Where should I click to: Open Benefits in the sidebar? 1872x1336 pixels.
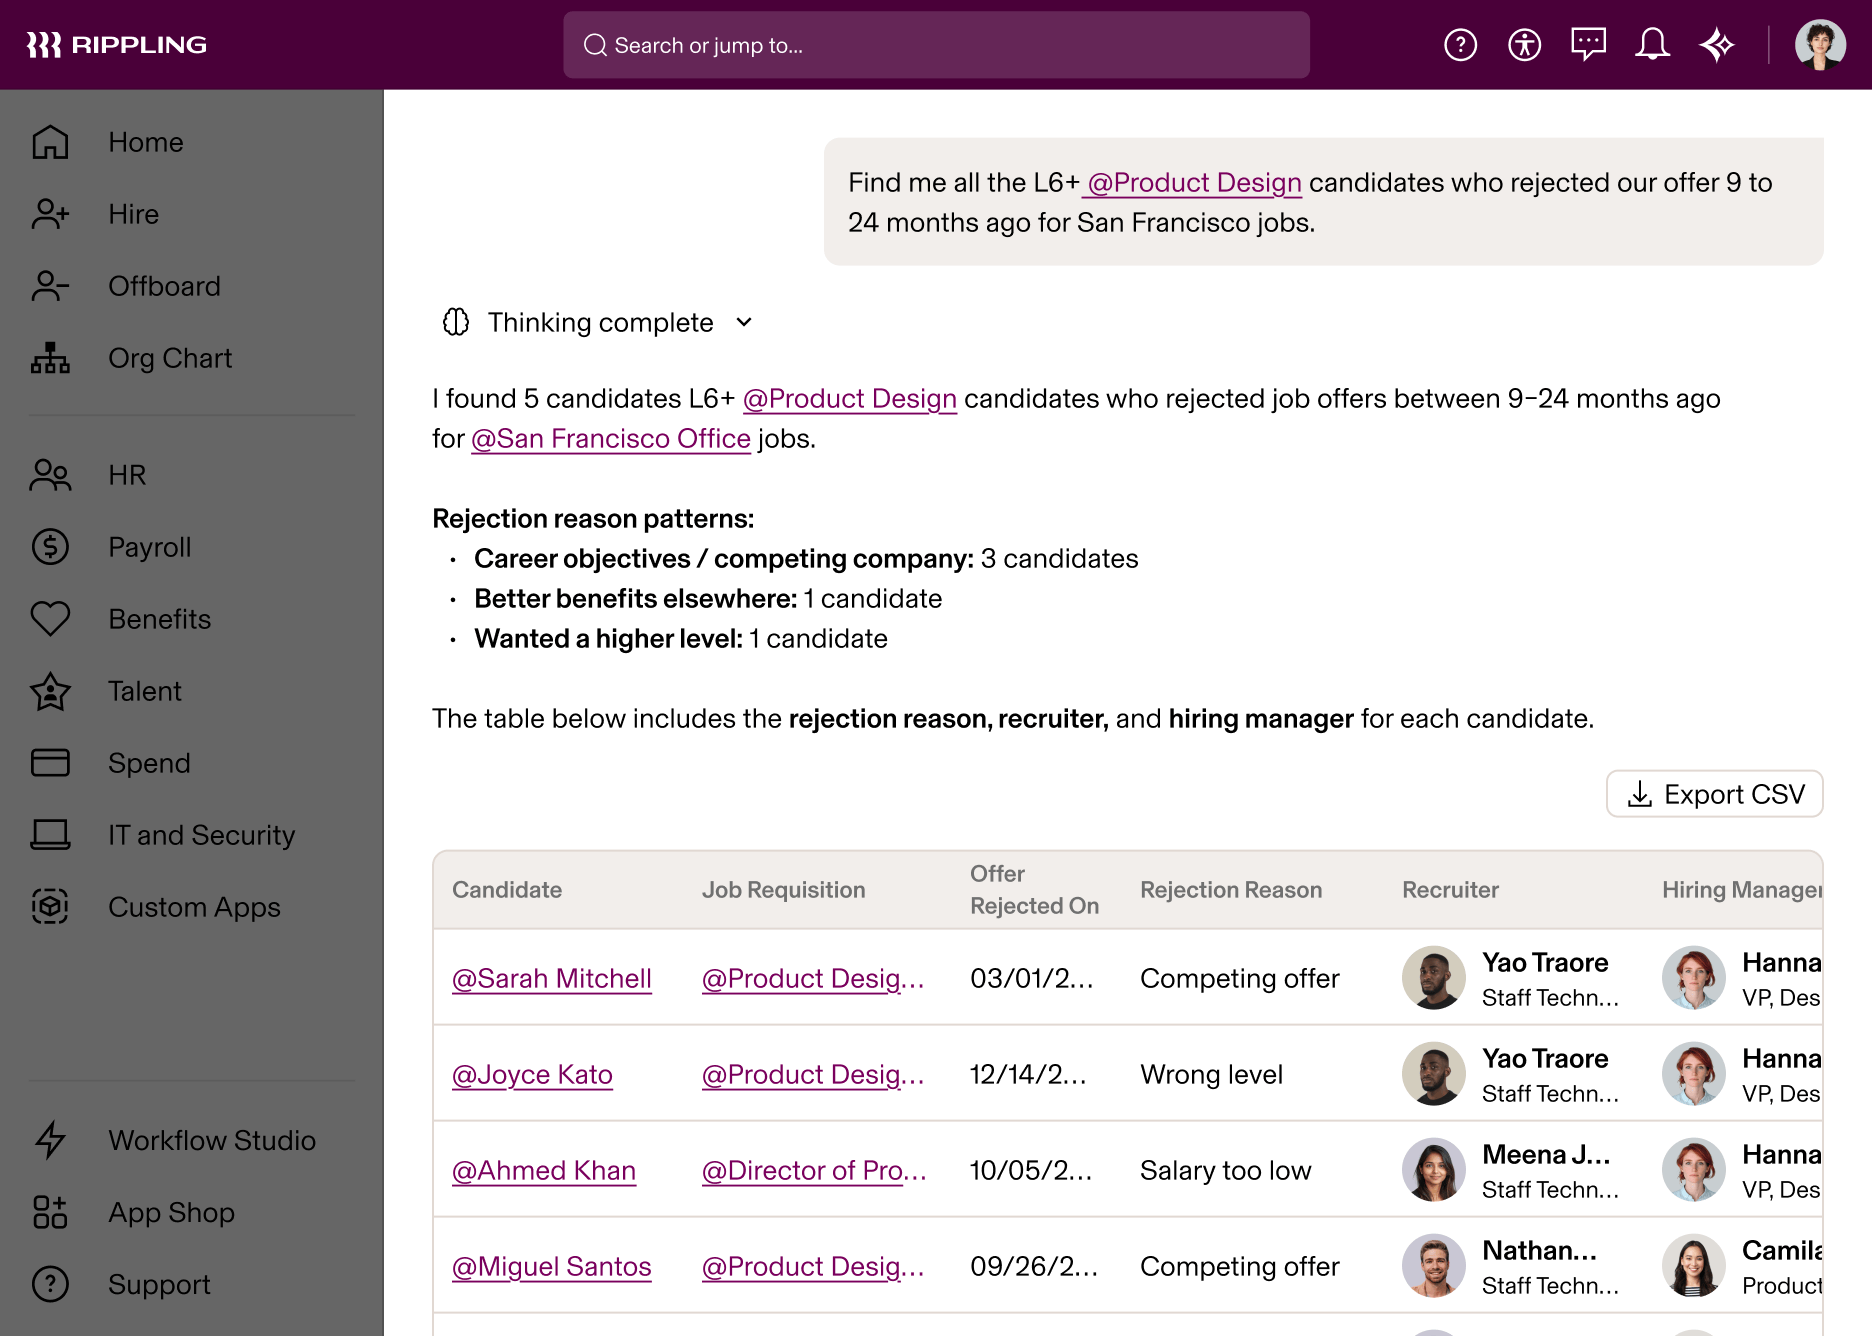(160, 619)
